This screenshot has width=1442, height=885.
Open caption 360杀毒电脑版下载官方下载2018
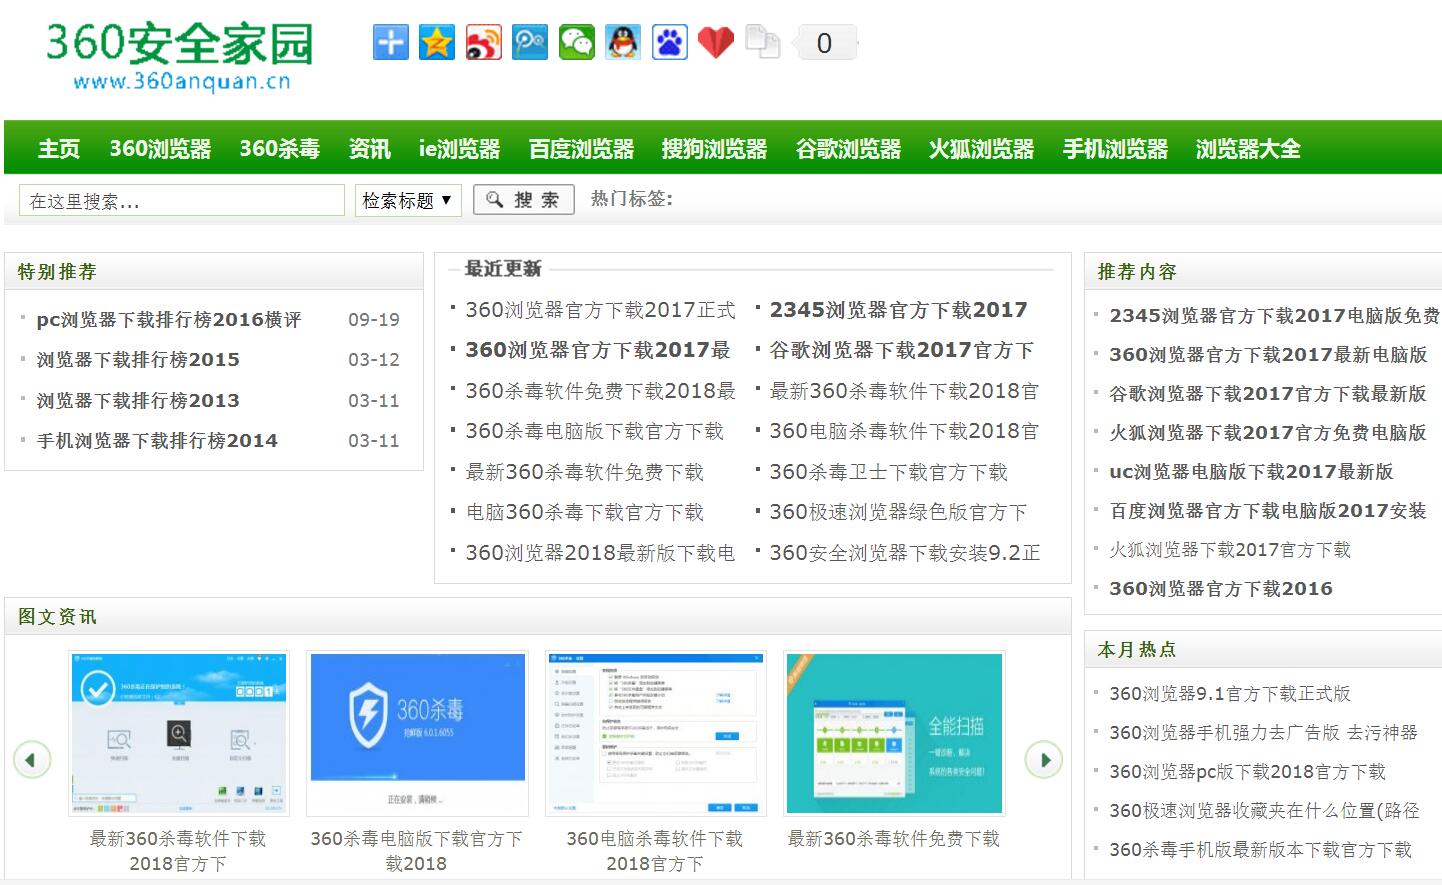[x=417, y=851]
